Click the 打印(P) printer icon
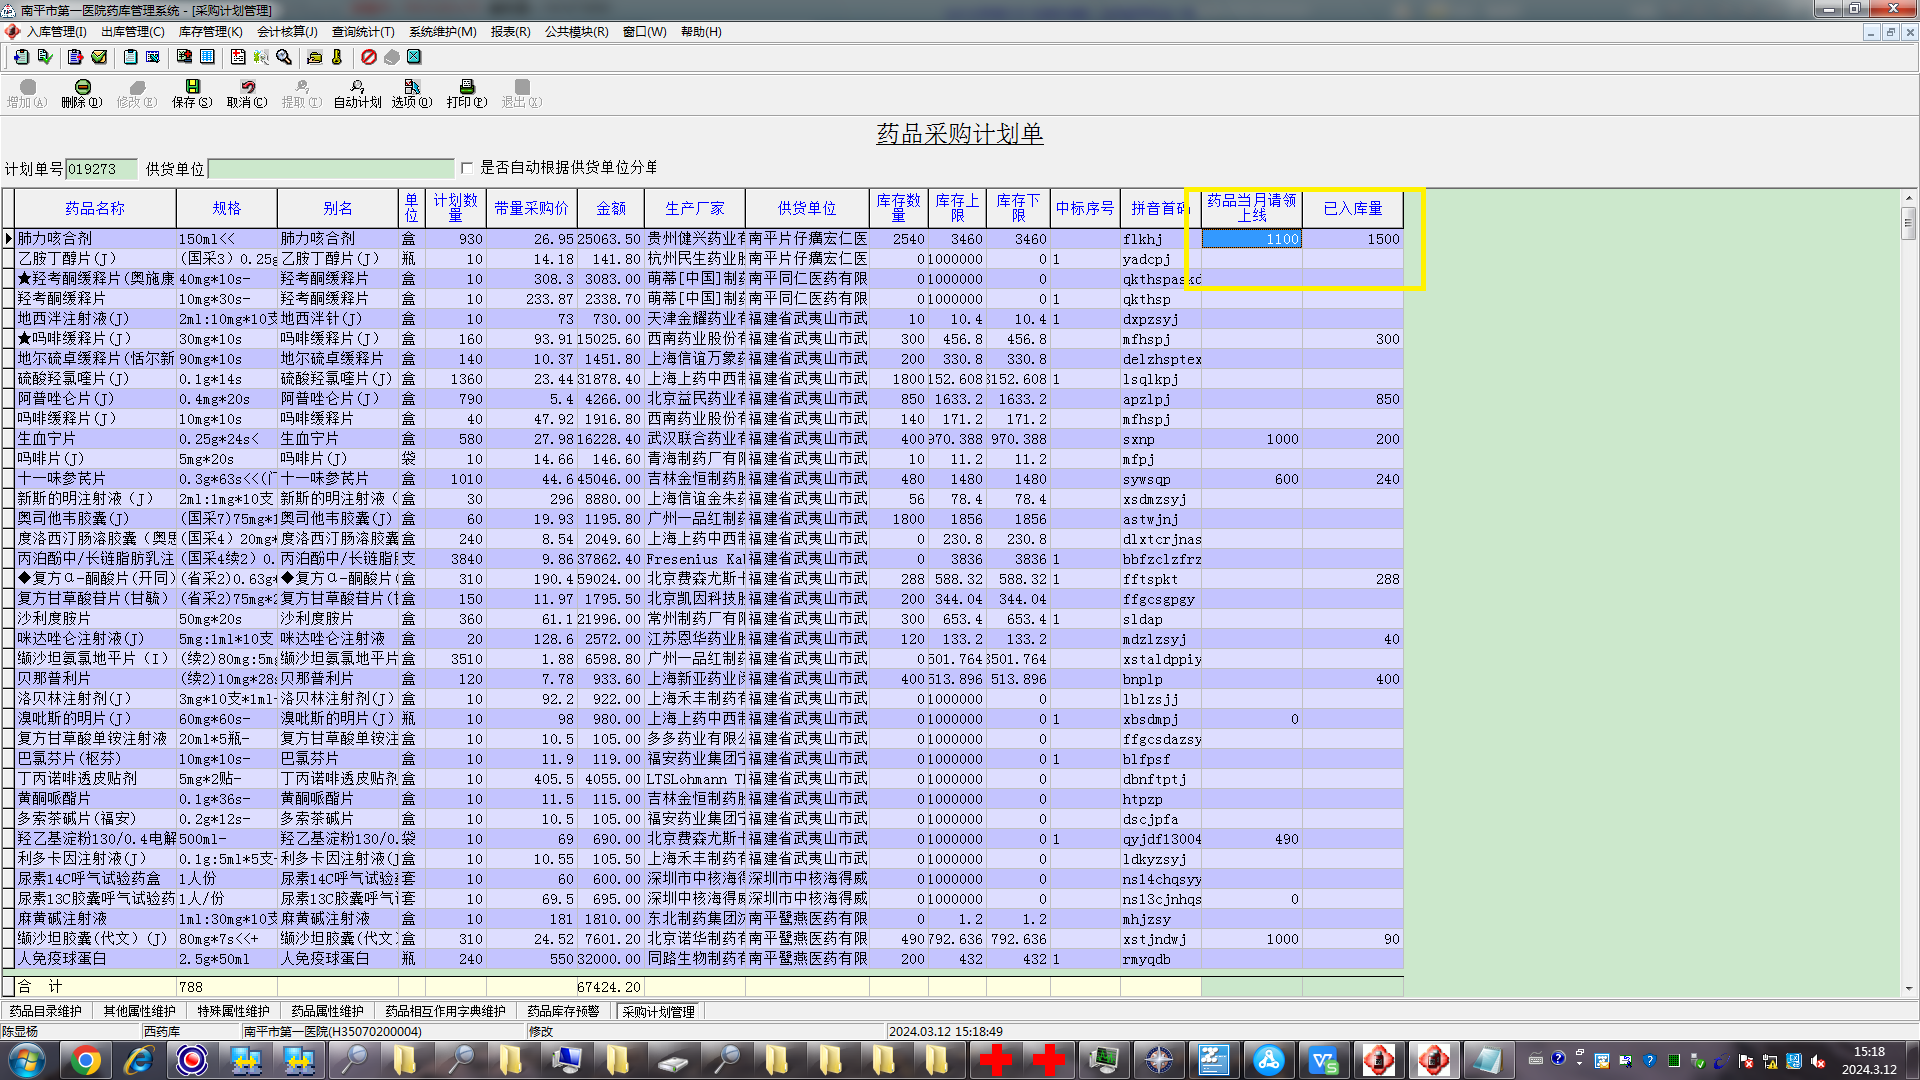 467,88
